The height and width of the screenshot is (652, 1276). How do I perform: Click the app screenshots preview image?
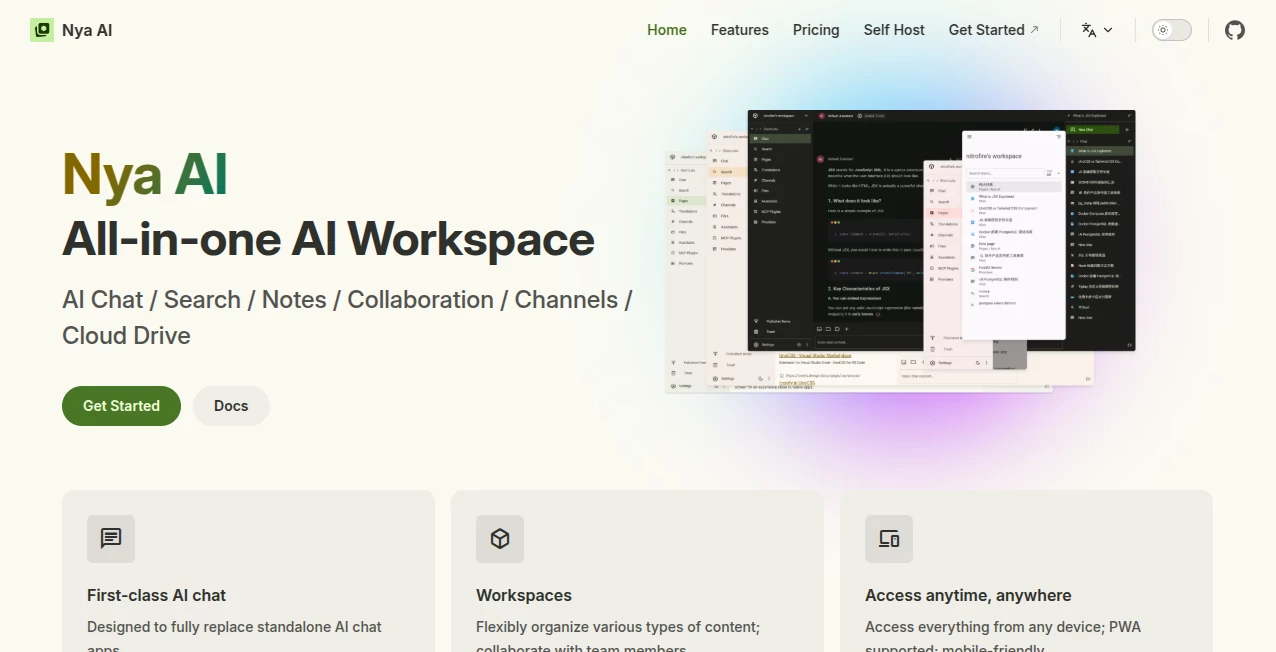click(901, 250)
